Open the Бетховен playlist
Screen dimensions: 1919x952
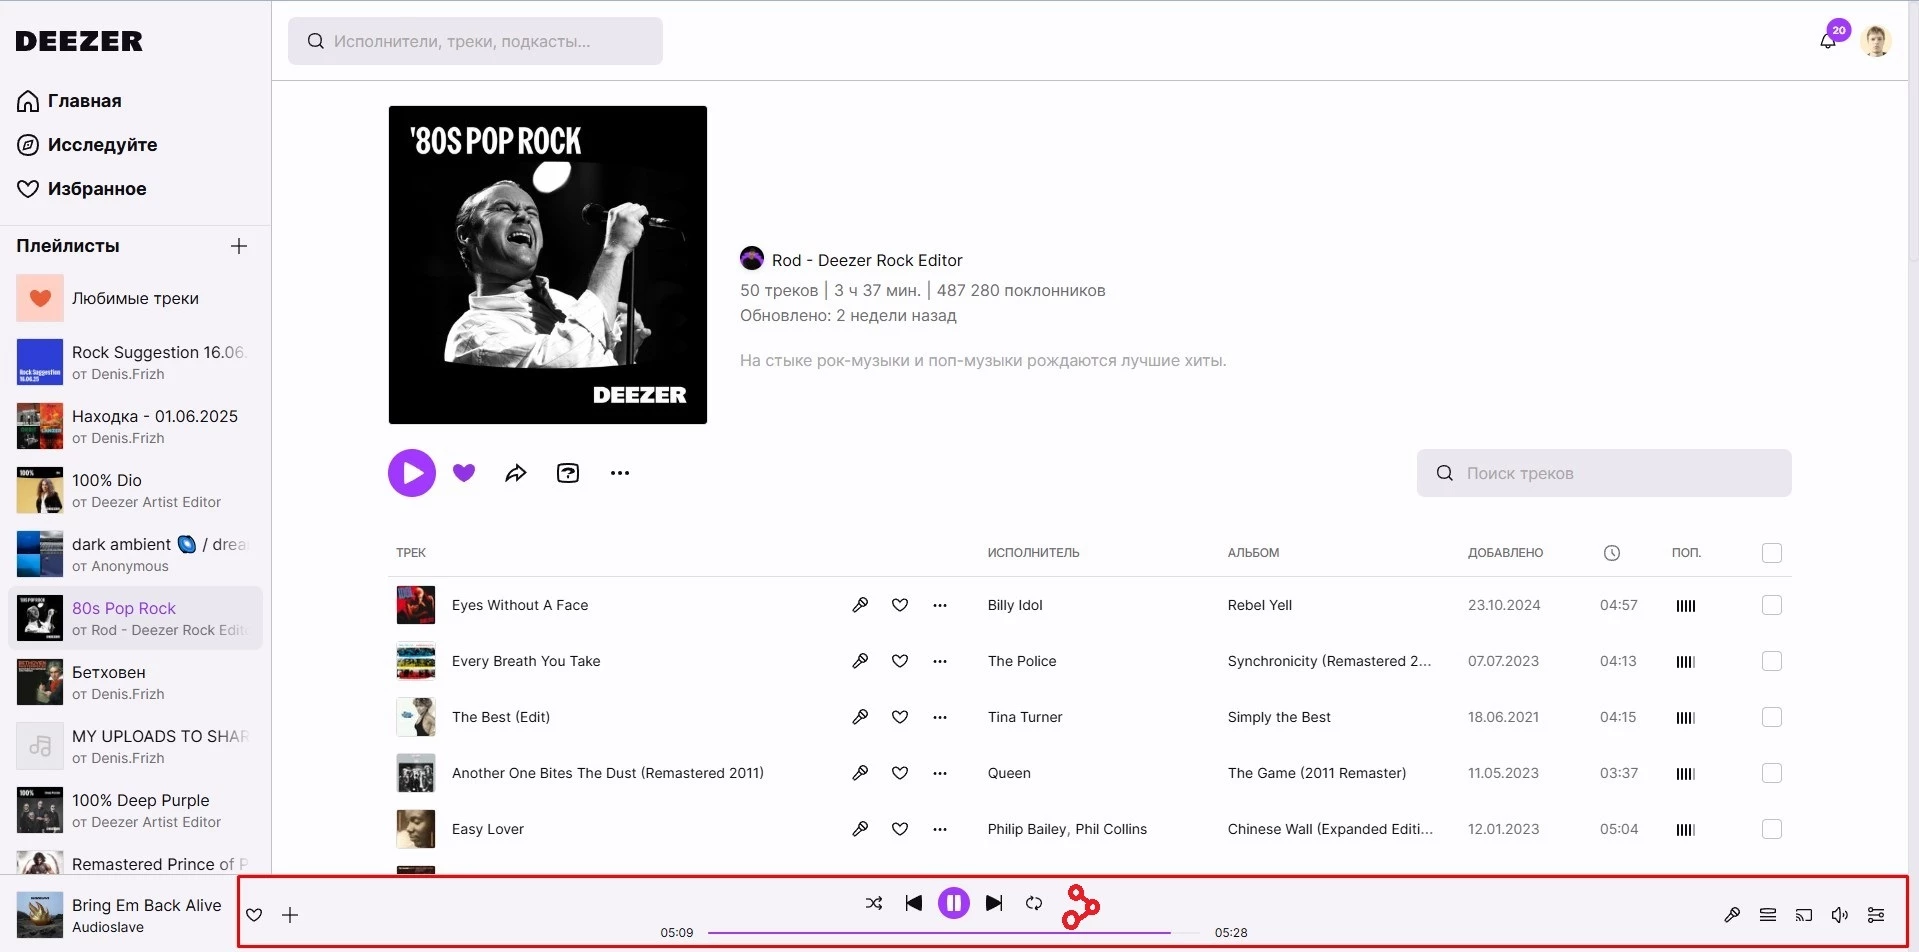coord(135,682)
